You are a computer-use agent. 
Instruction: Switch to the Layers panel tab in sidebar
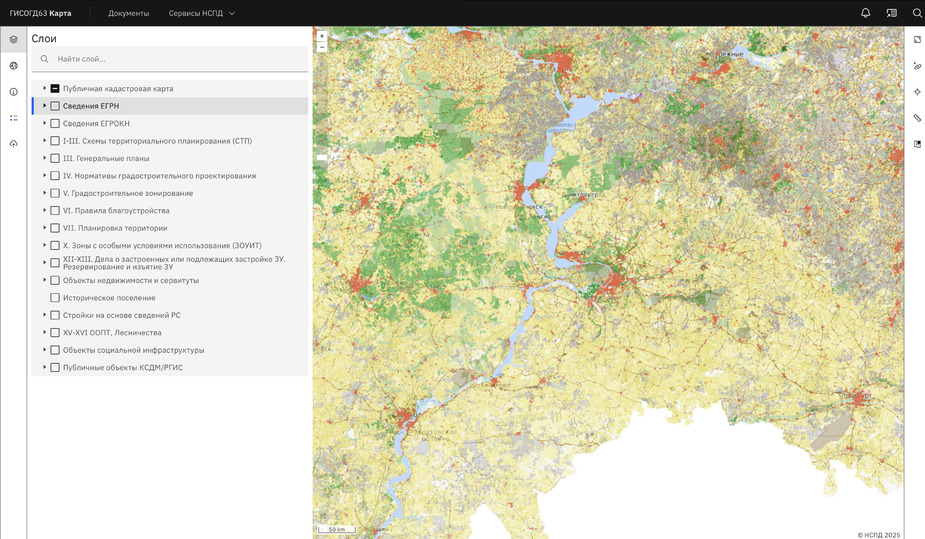point(14,40)
